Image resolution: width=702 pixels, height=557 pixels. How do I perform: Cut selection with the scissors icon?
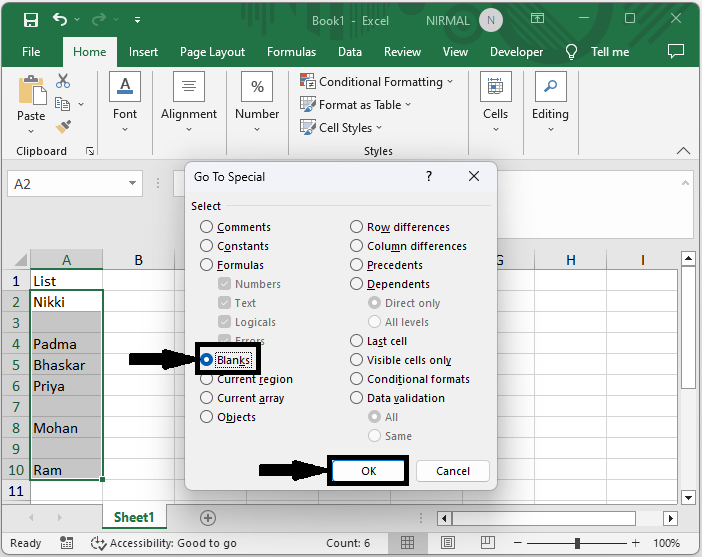63,81
